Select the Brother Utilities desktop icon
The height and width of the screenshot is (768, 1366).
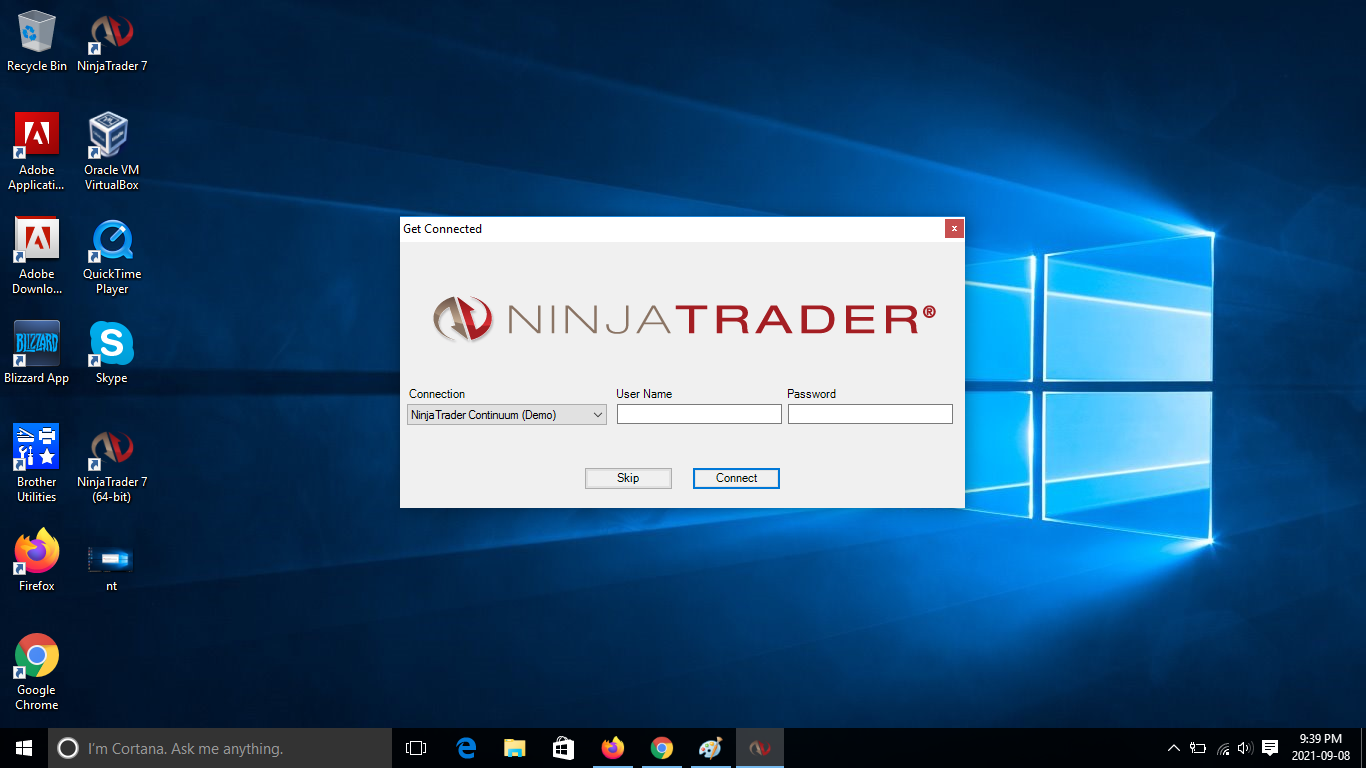[x=37, y=464]
